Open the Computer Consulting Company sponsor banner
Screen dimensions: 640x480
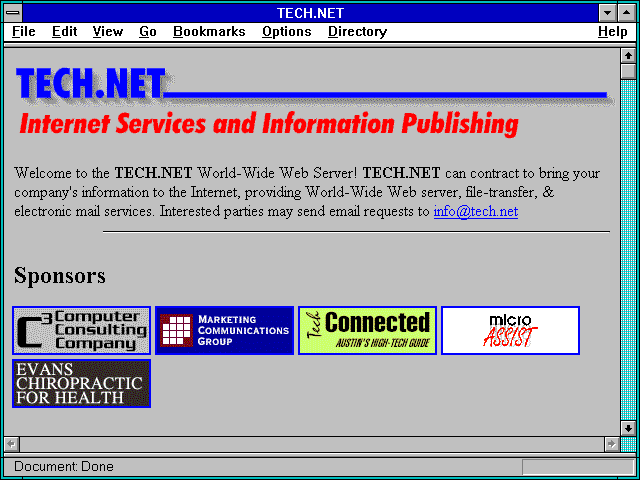tap(82, 331)
